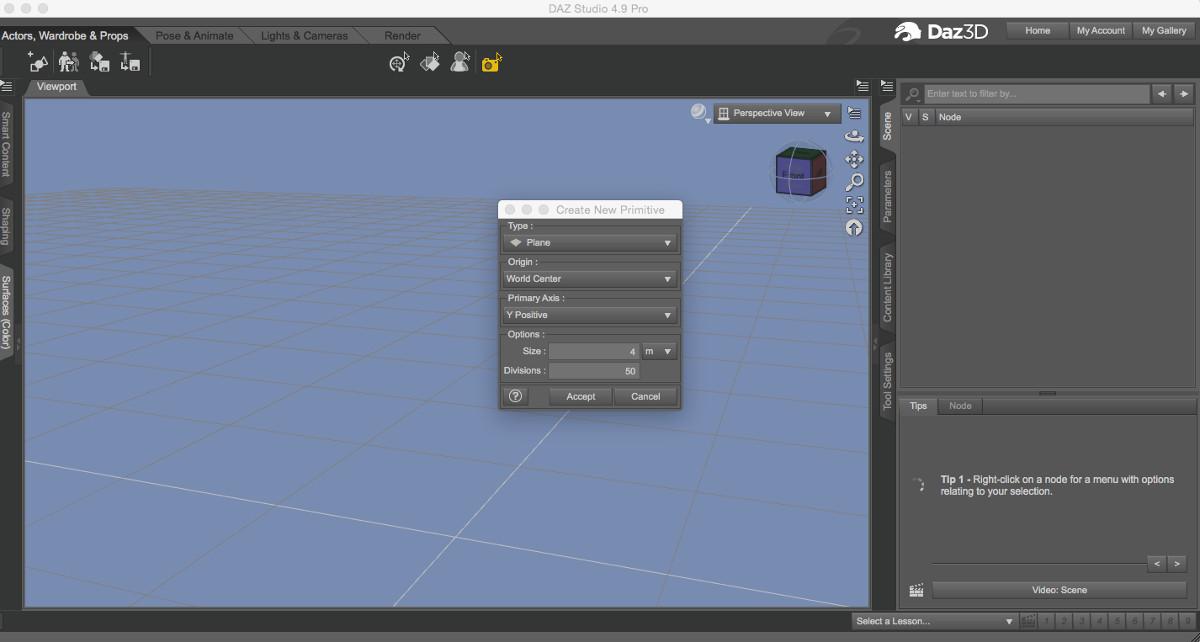Click the lesson clapperboard icon in bottom bar

click(x=1029, y=621)
